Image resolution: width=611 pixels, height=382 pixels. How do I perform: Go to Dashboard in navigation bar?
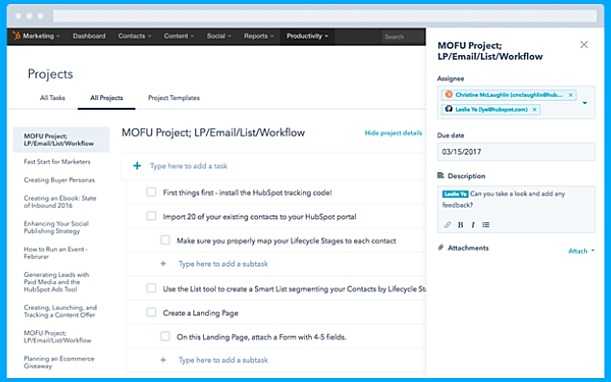[x=89, y=36]
